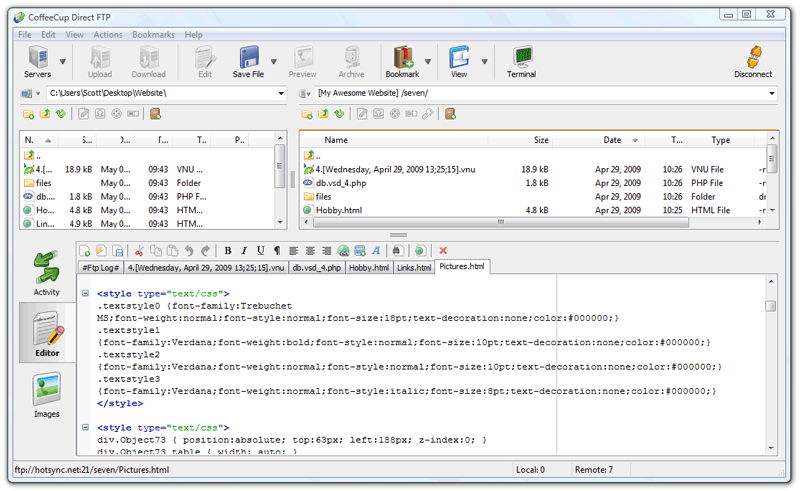Image resolution: width=800 pixels, height=491 pixels.
Task: Launch the Terminal
Action: (x=521, y=62)
